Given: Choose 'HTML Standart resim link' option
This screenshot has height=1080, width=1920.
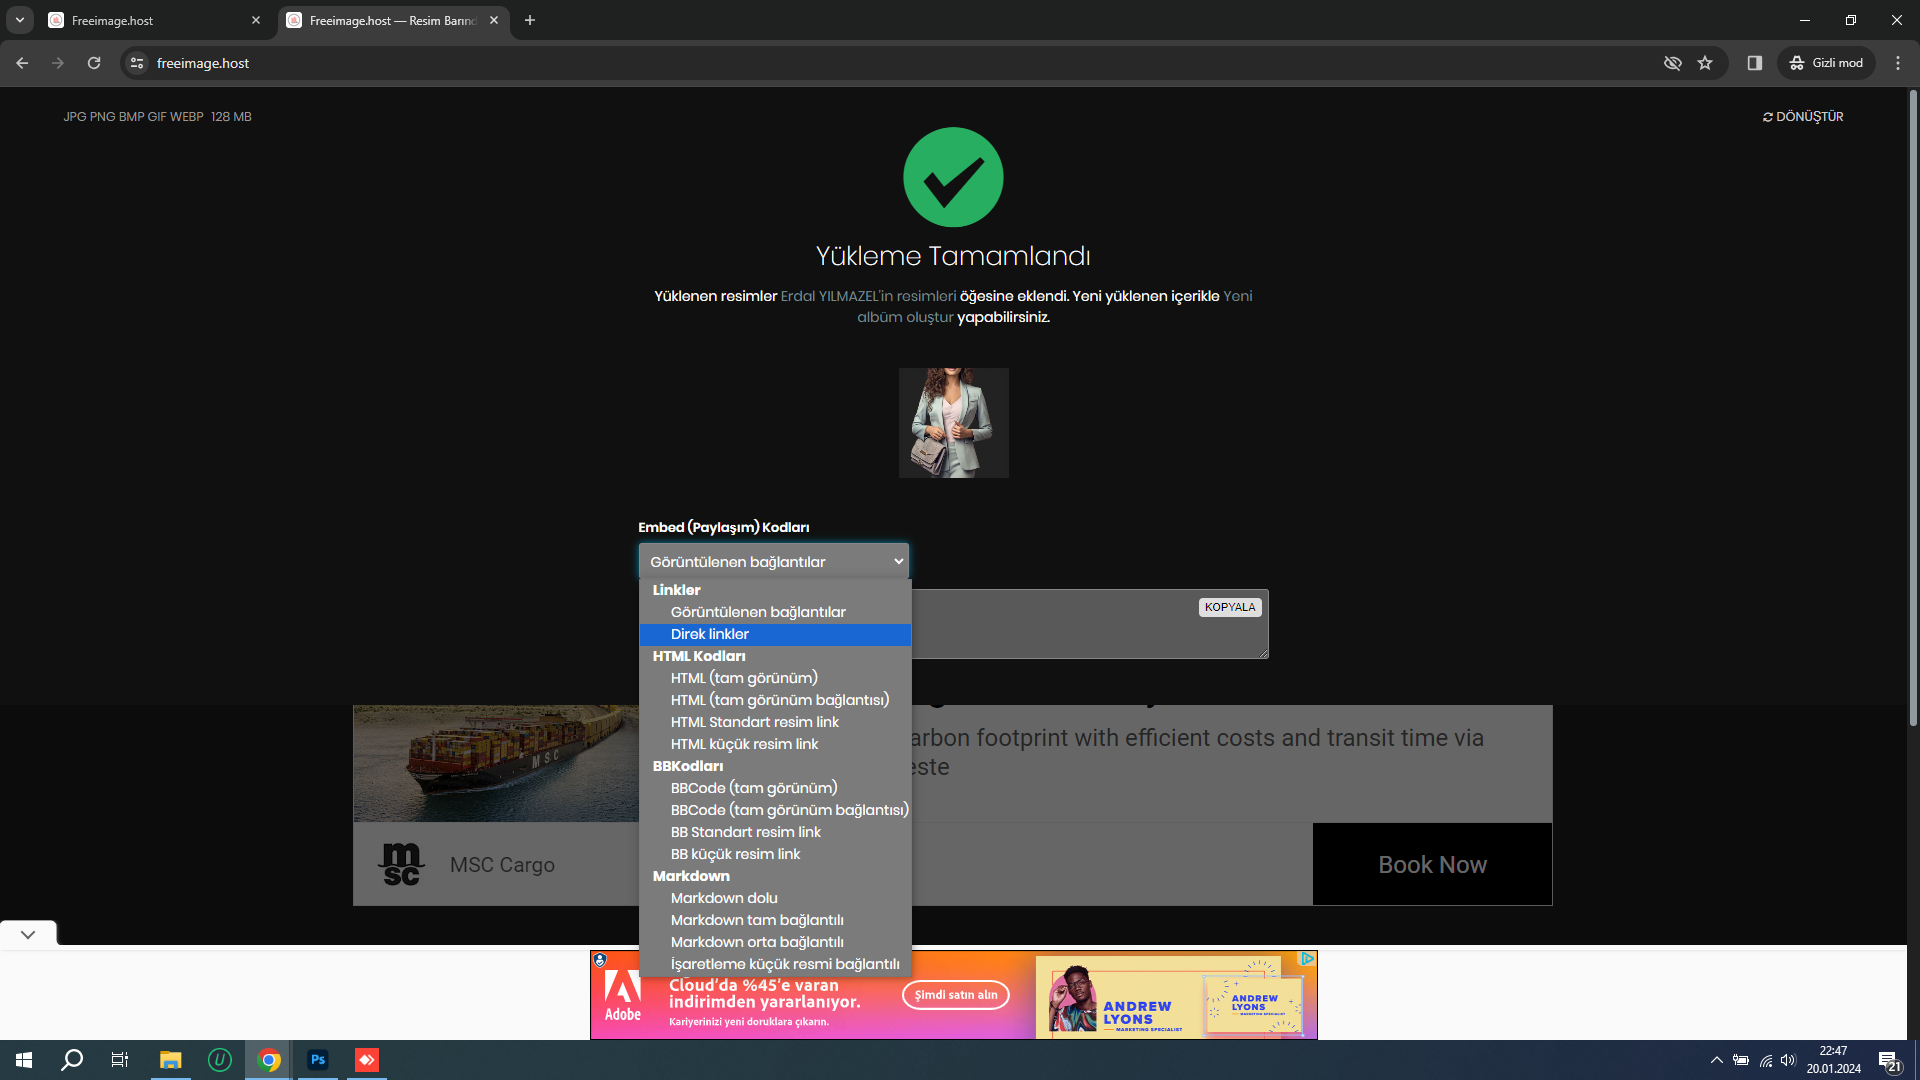Looking at the screenshot, I should [x=754, y=722].
